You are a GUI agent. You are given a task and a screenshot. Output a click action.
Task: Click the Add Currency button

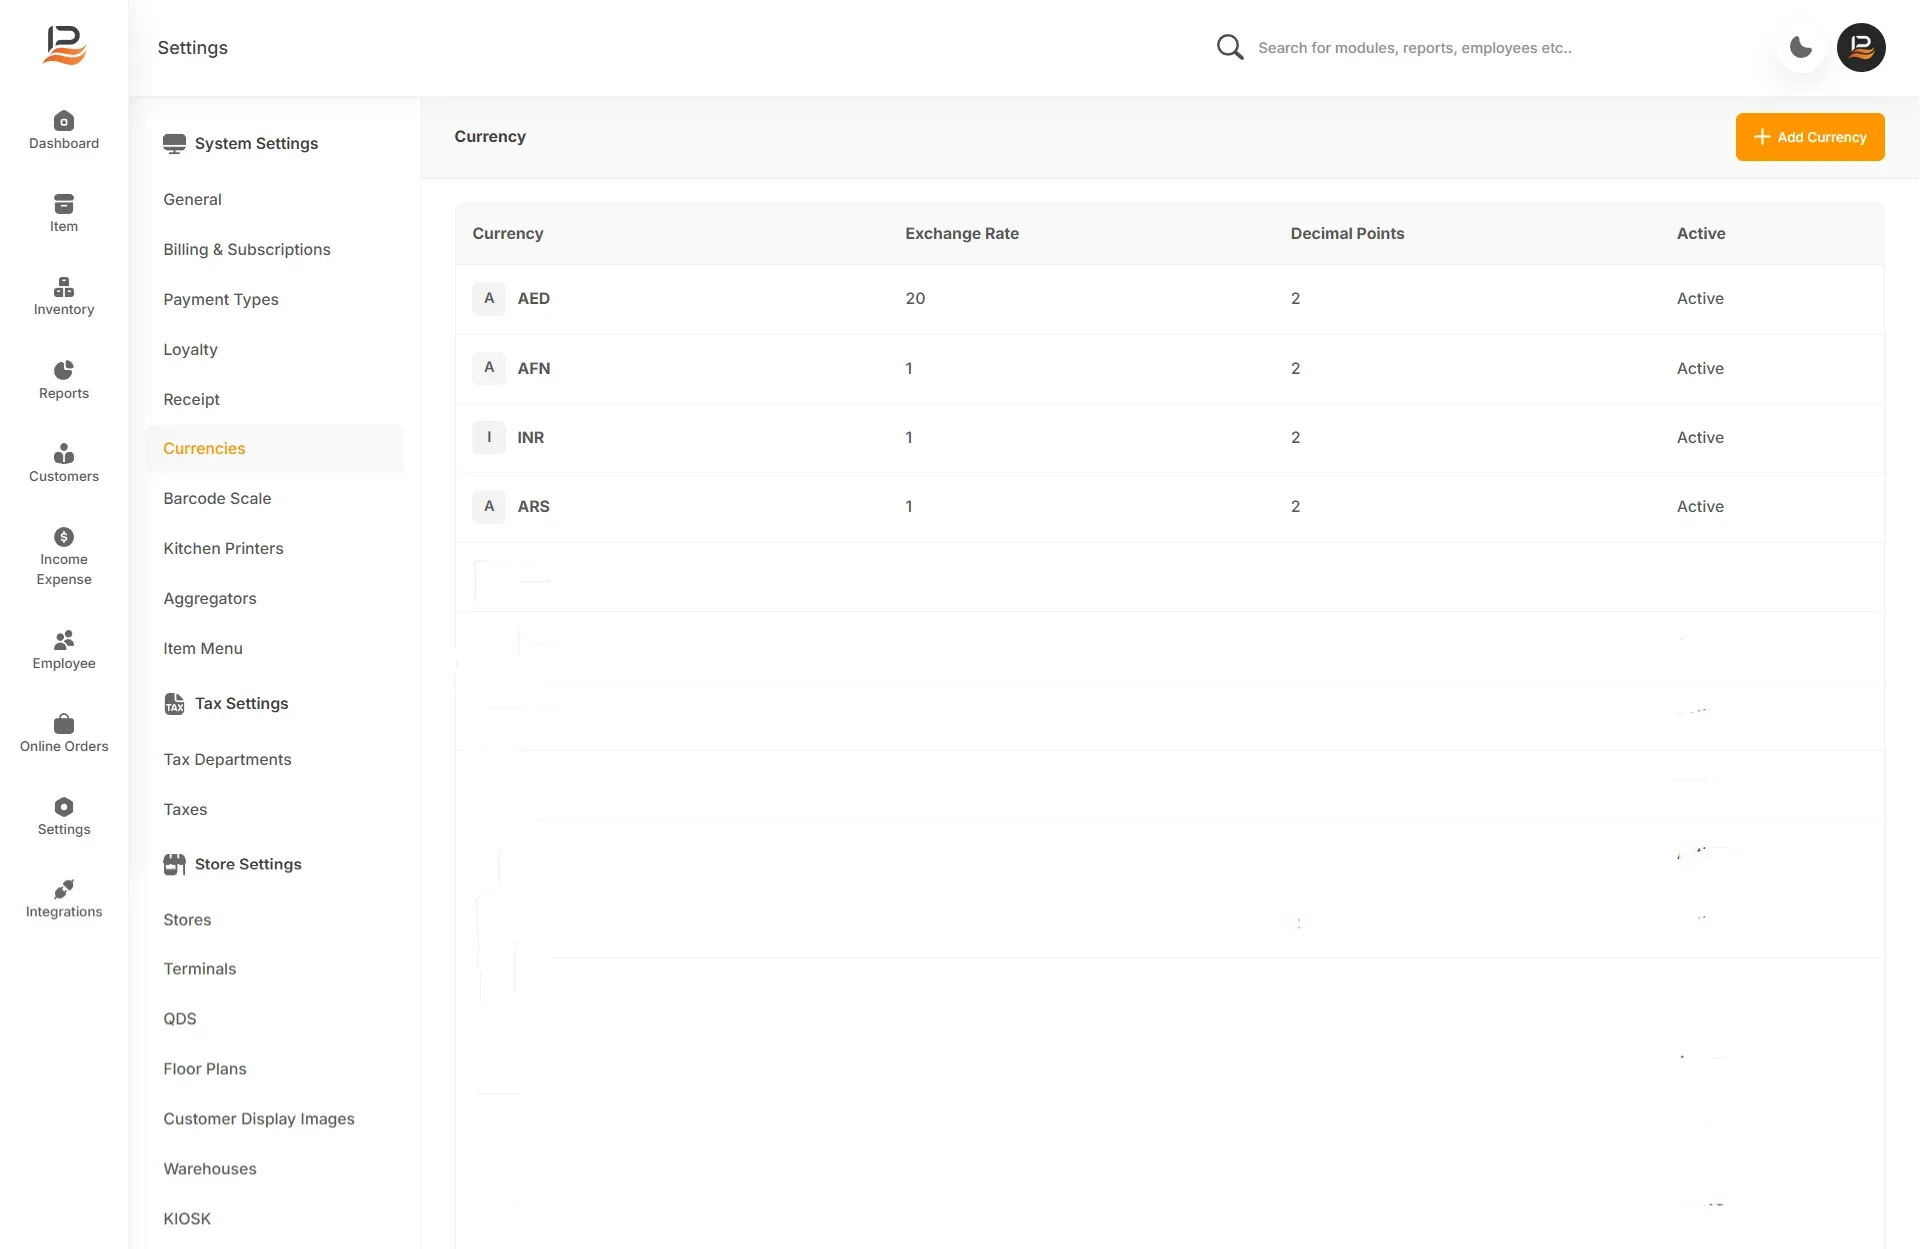point(1810,137)
